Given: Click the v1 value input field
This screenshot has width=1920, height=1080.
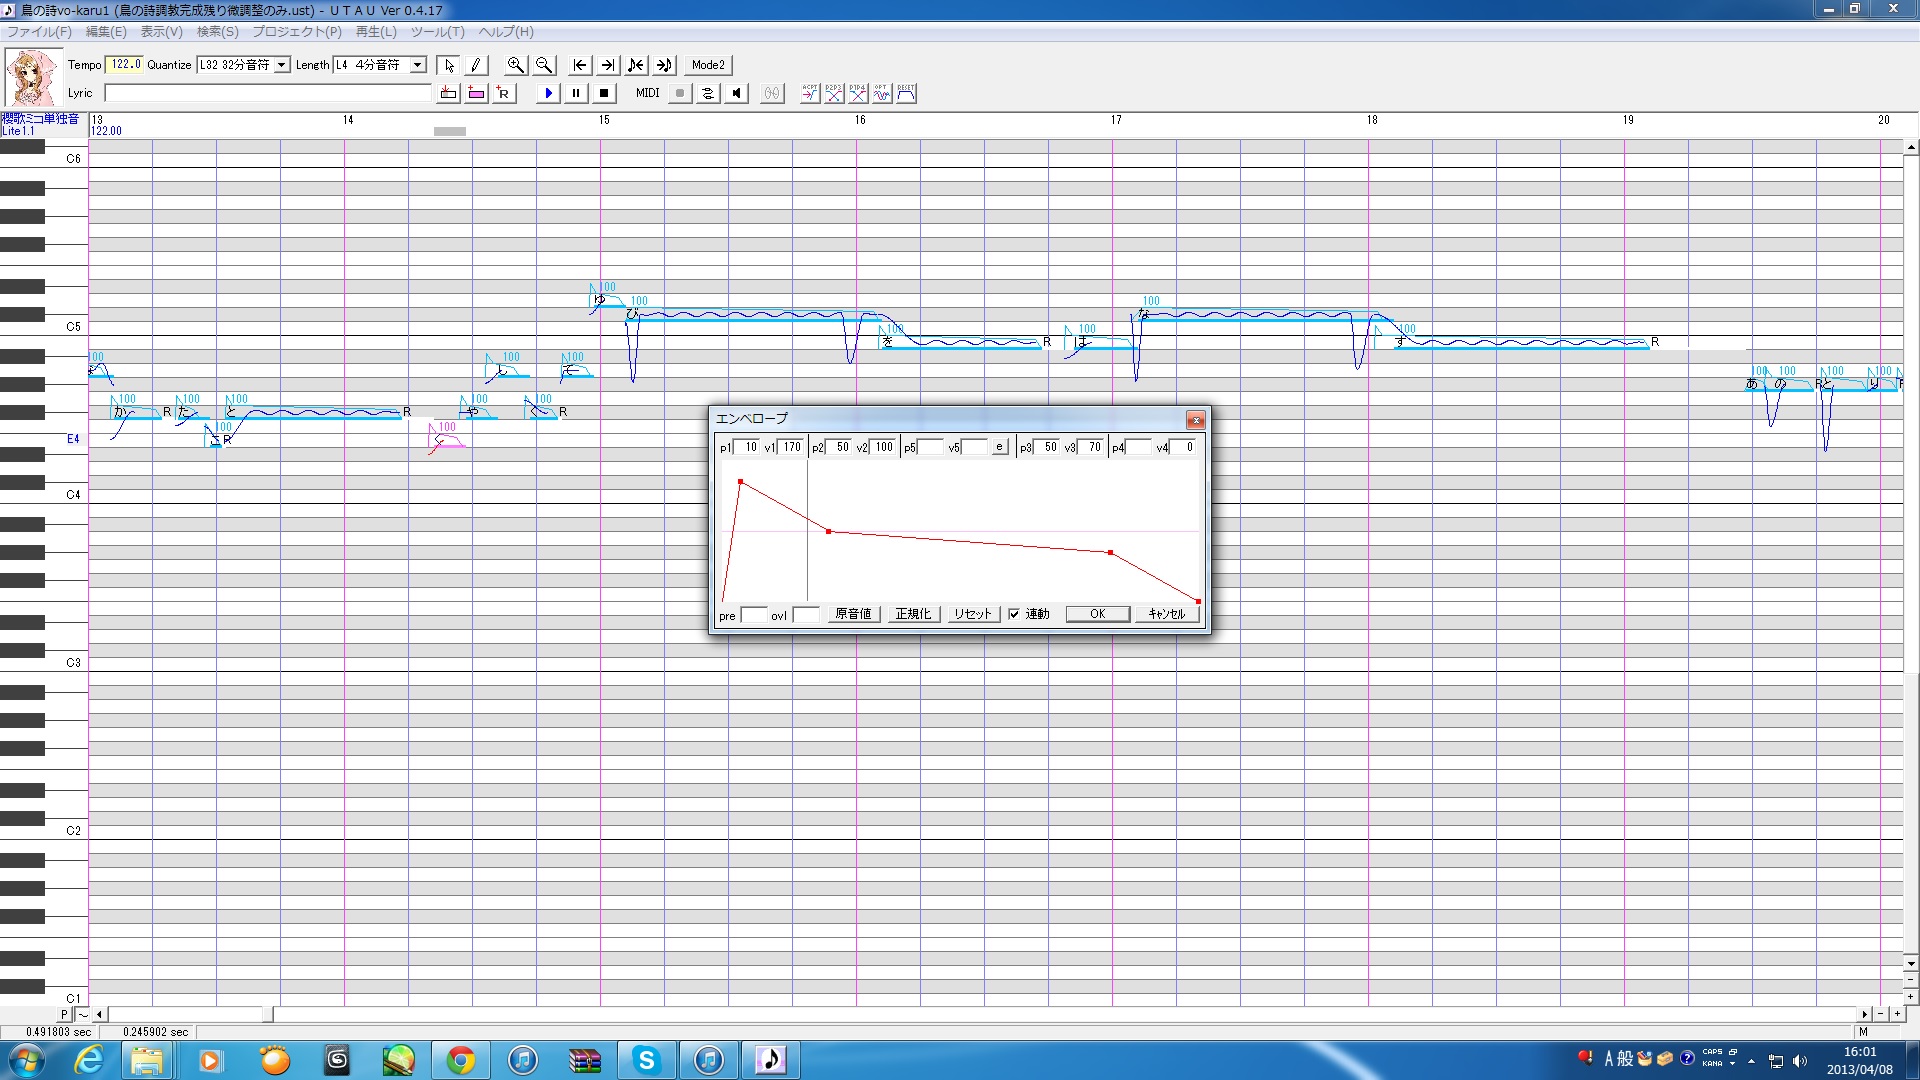Looking at the screenshot, I should pos(790,447).
